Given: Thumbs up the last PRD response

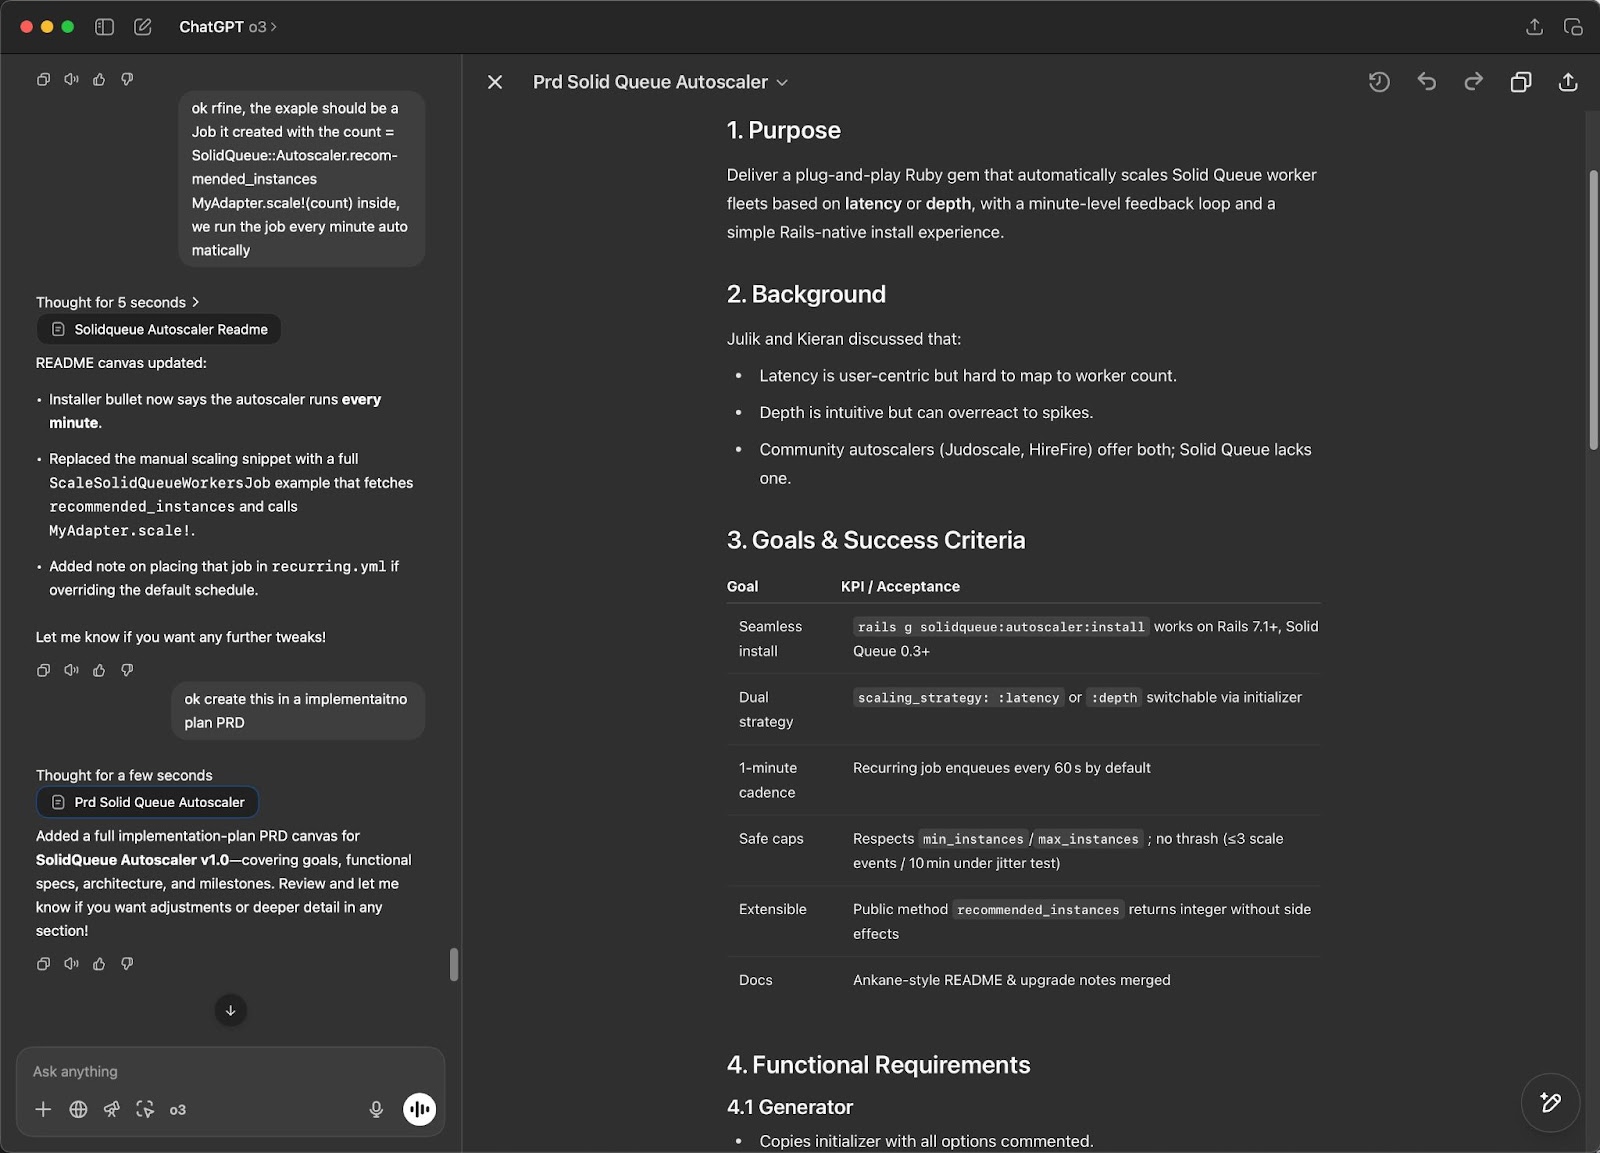Looking at the screenshot, I should [99, 964].
